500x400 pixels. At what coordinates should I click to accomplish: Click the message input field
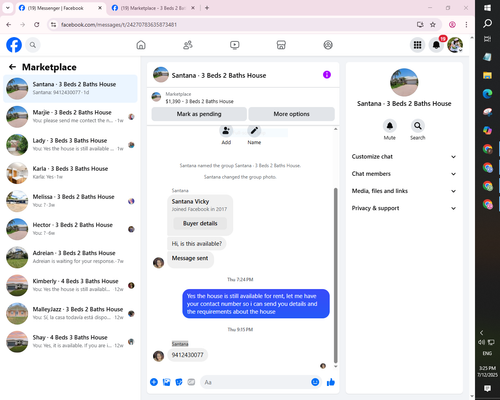pyautogui.click(x=255, y=382)
